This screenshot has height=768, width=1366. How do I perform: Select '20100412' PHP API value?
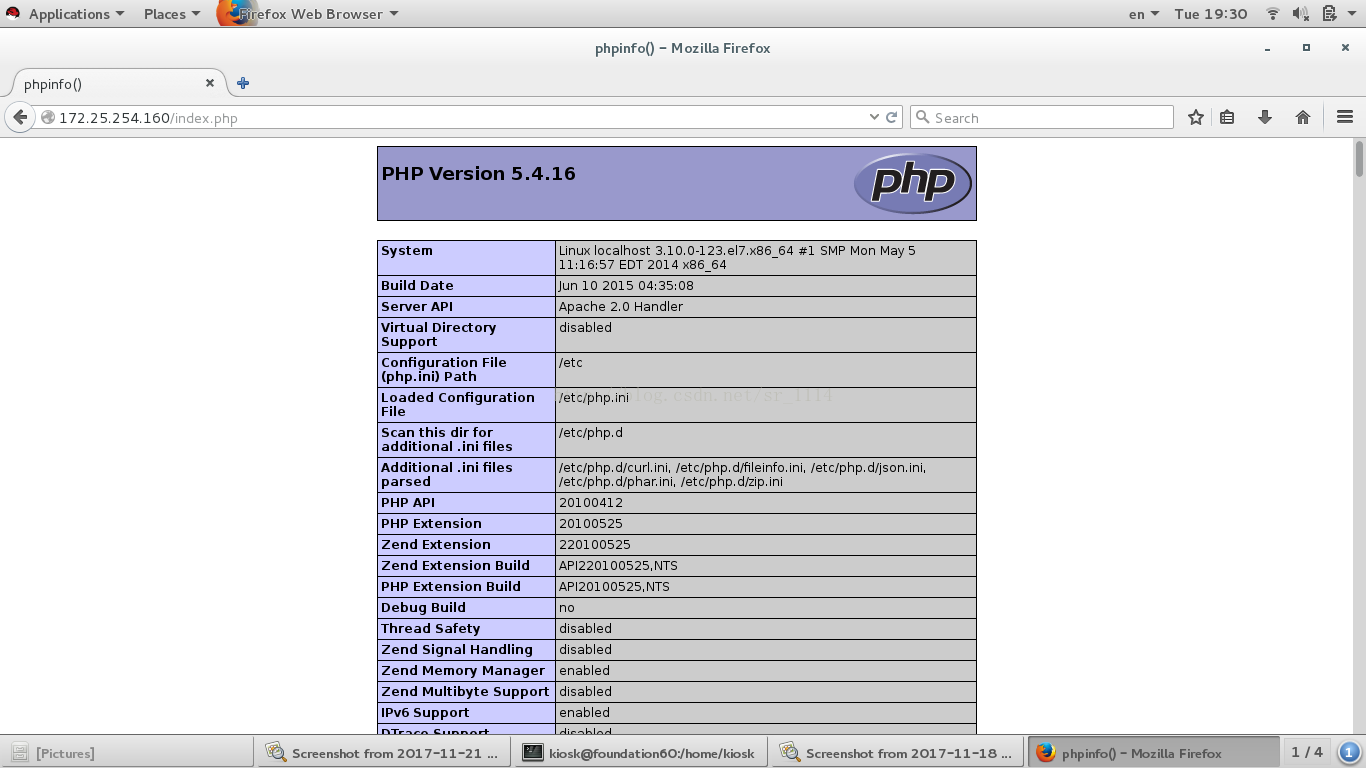tap(590, 502)
